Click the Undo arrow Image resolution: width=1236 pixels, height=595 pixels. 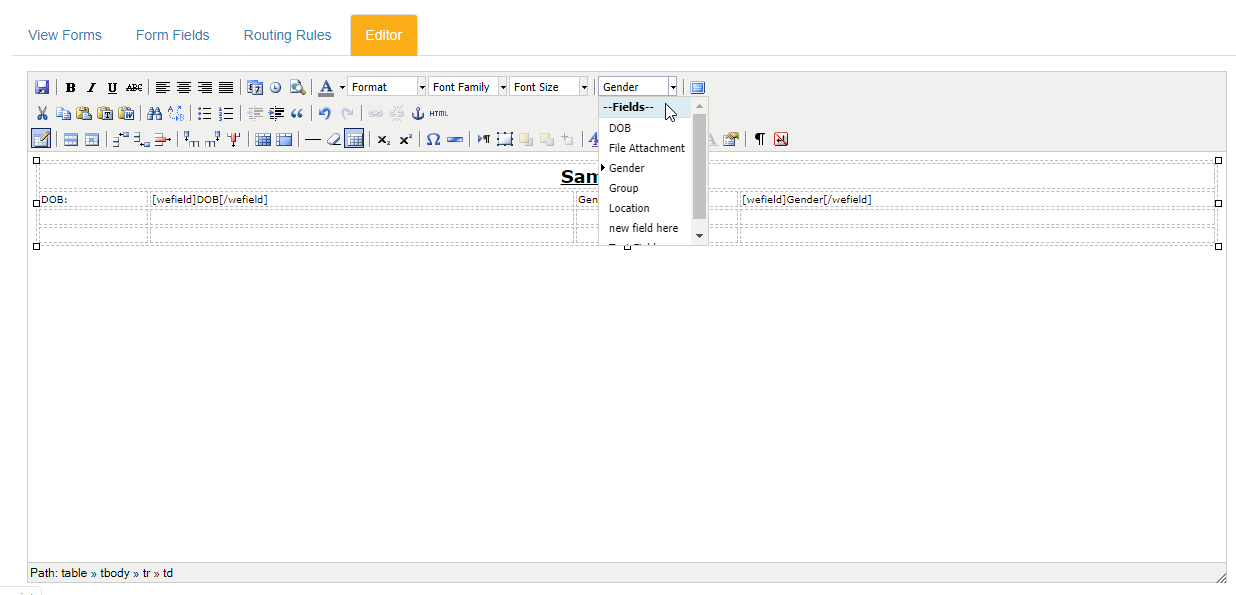coord(325,113)
